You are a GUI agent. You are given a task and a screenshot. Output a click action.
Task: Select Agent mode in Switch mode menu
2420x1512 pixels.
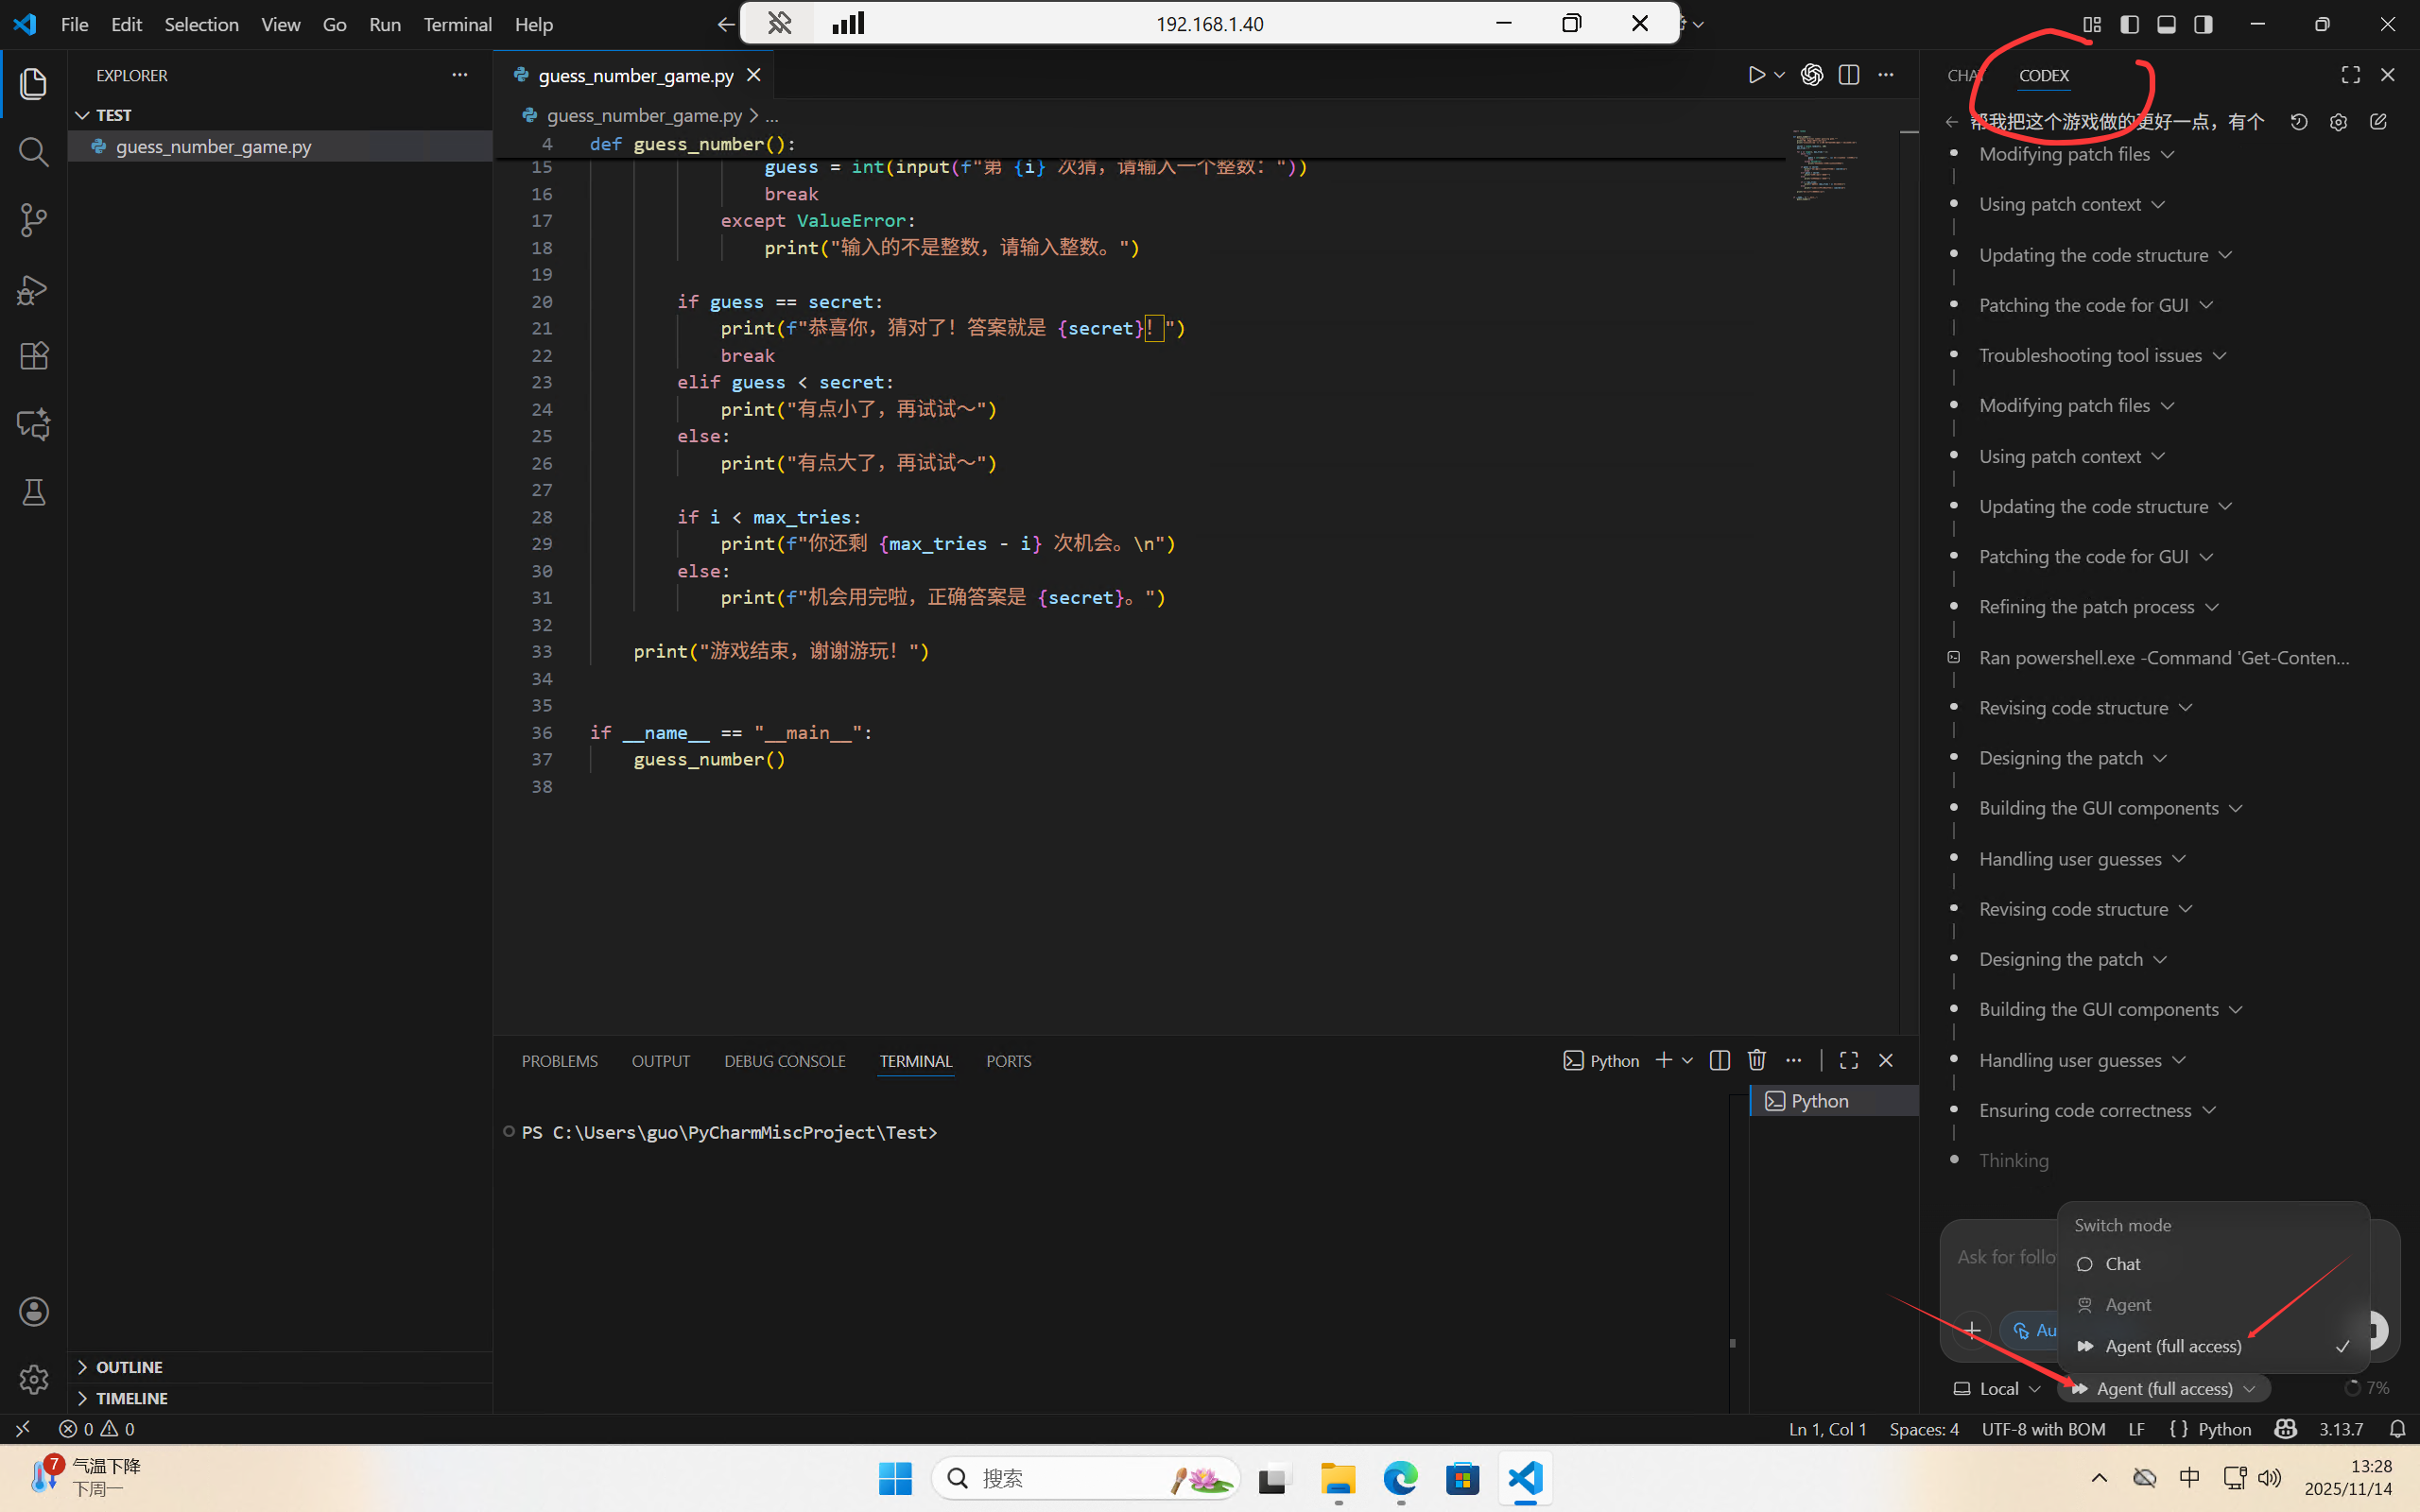(2127, 1305)
